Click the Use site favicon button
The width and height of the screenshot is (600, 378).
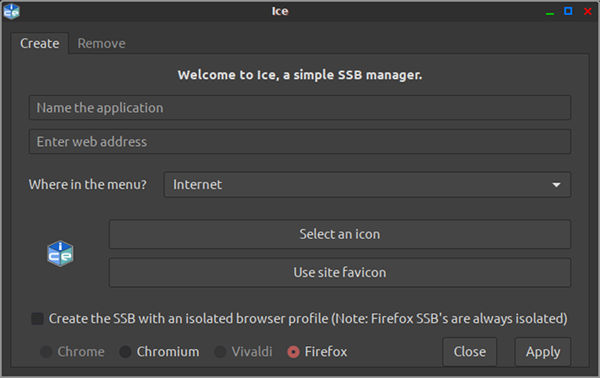(340, 272)
